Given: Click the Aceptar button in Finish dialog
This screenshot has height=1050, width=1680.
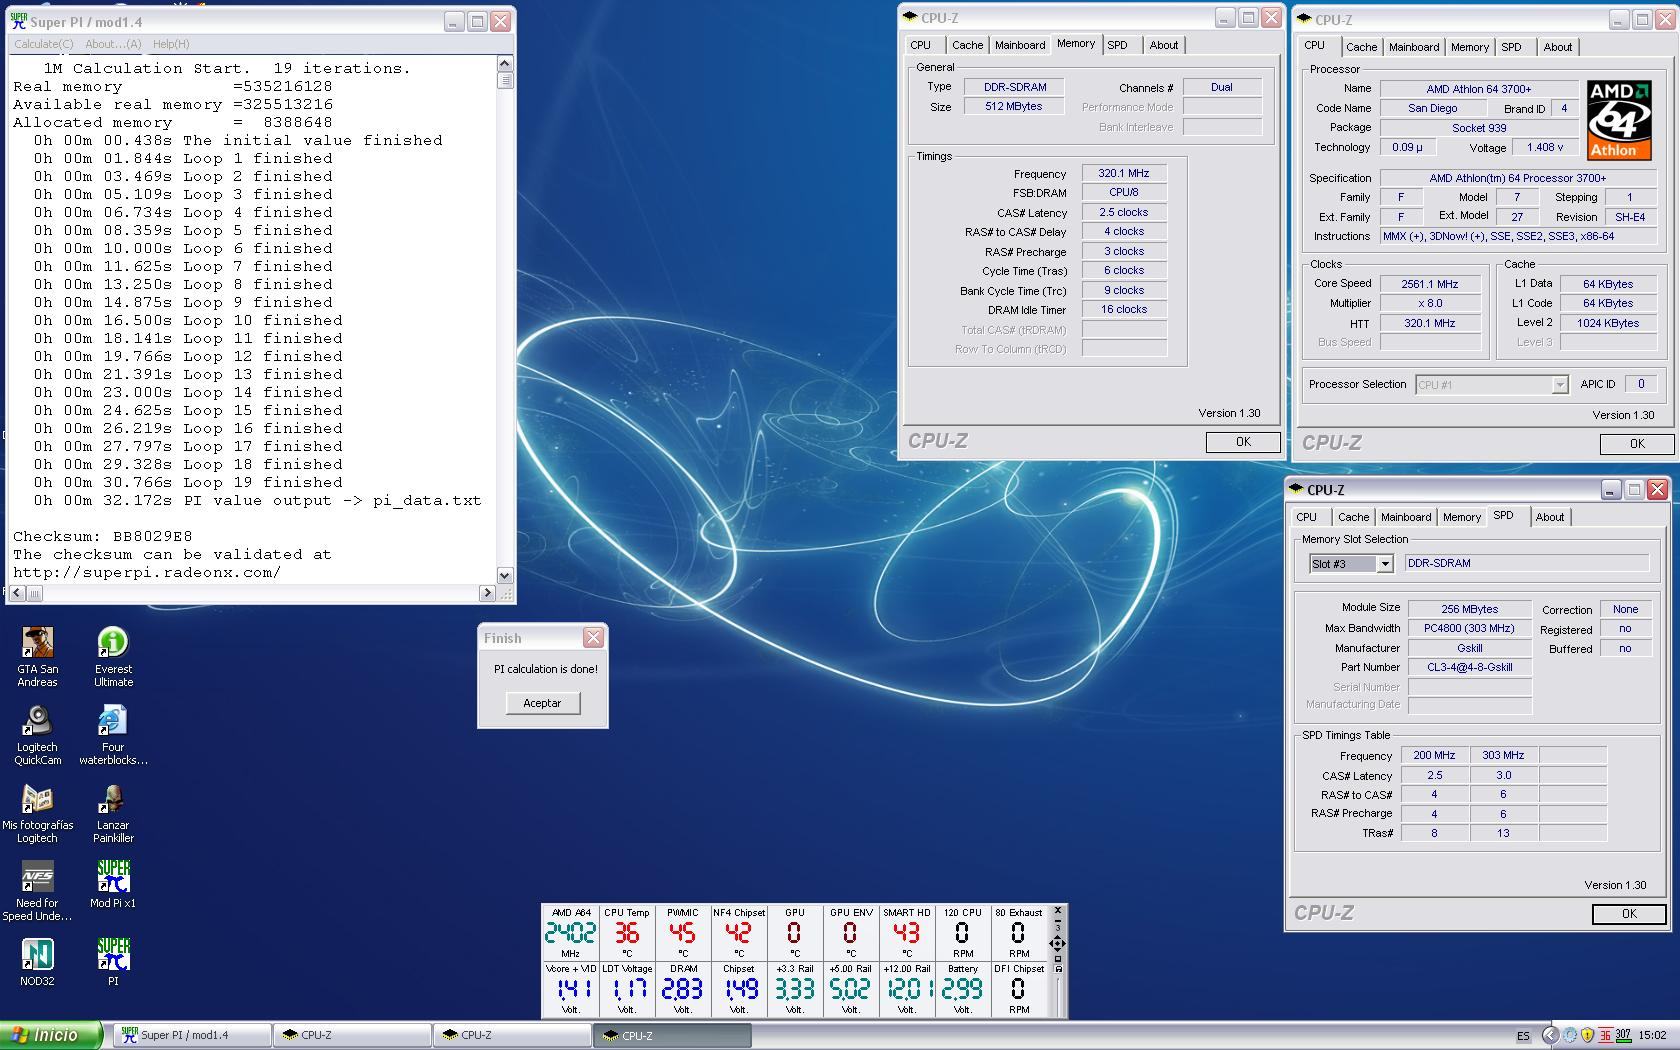Looking at the screenshot, I should click(x=542, y=703).
